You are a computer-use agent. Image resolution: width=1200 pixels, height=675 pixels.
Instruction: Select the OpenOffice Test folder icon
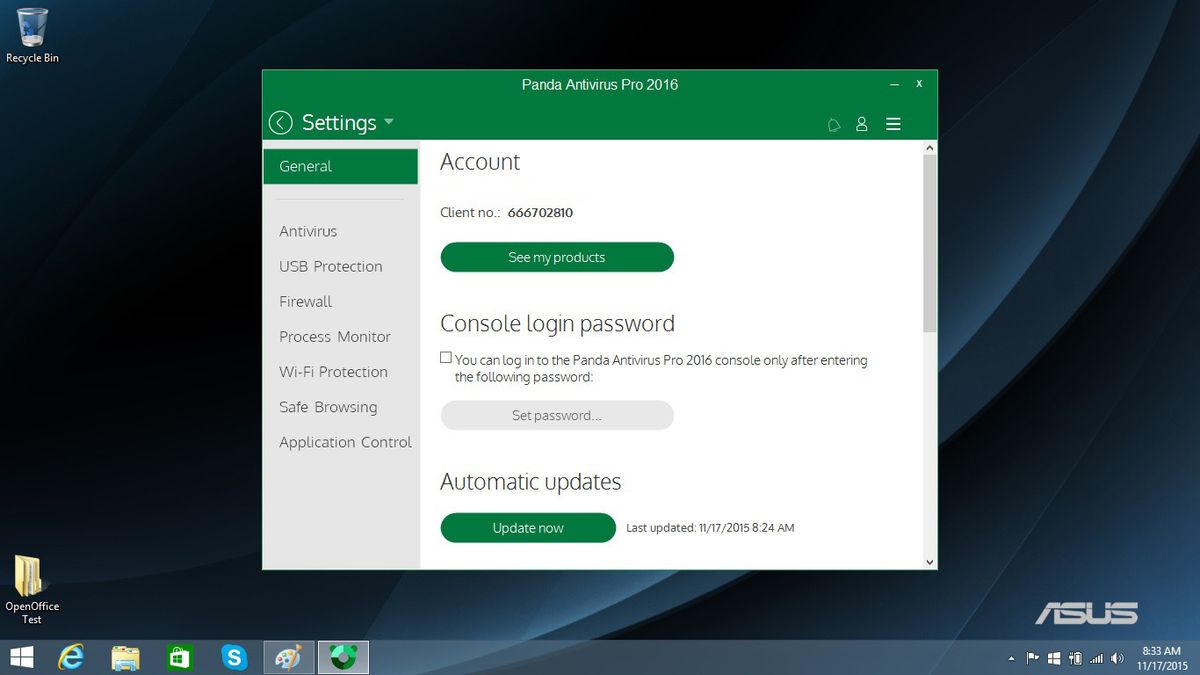click(x=32, y=590)
